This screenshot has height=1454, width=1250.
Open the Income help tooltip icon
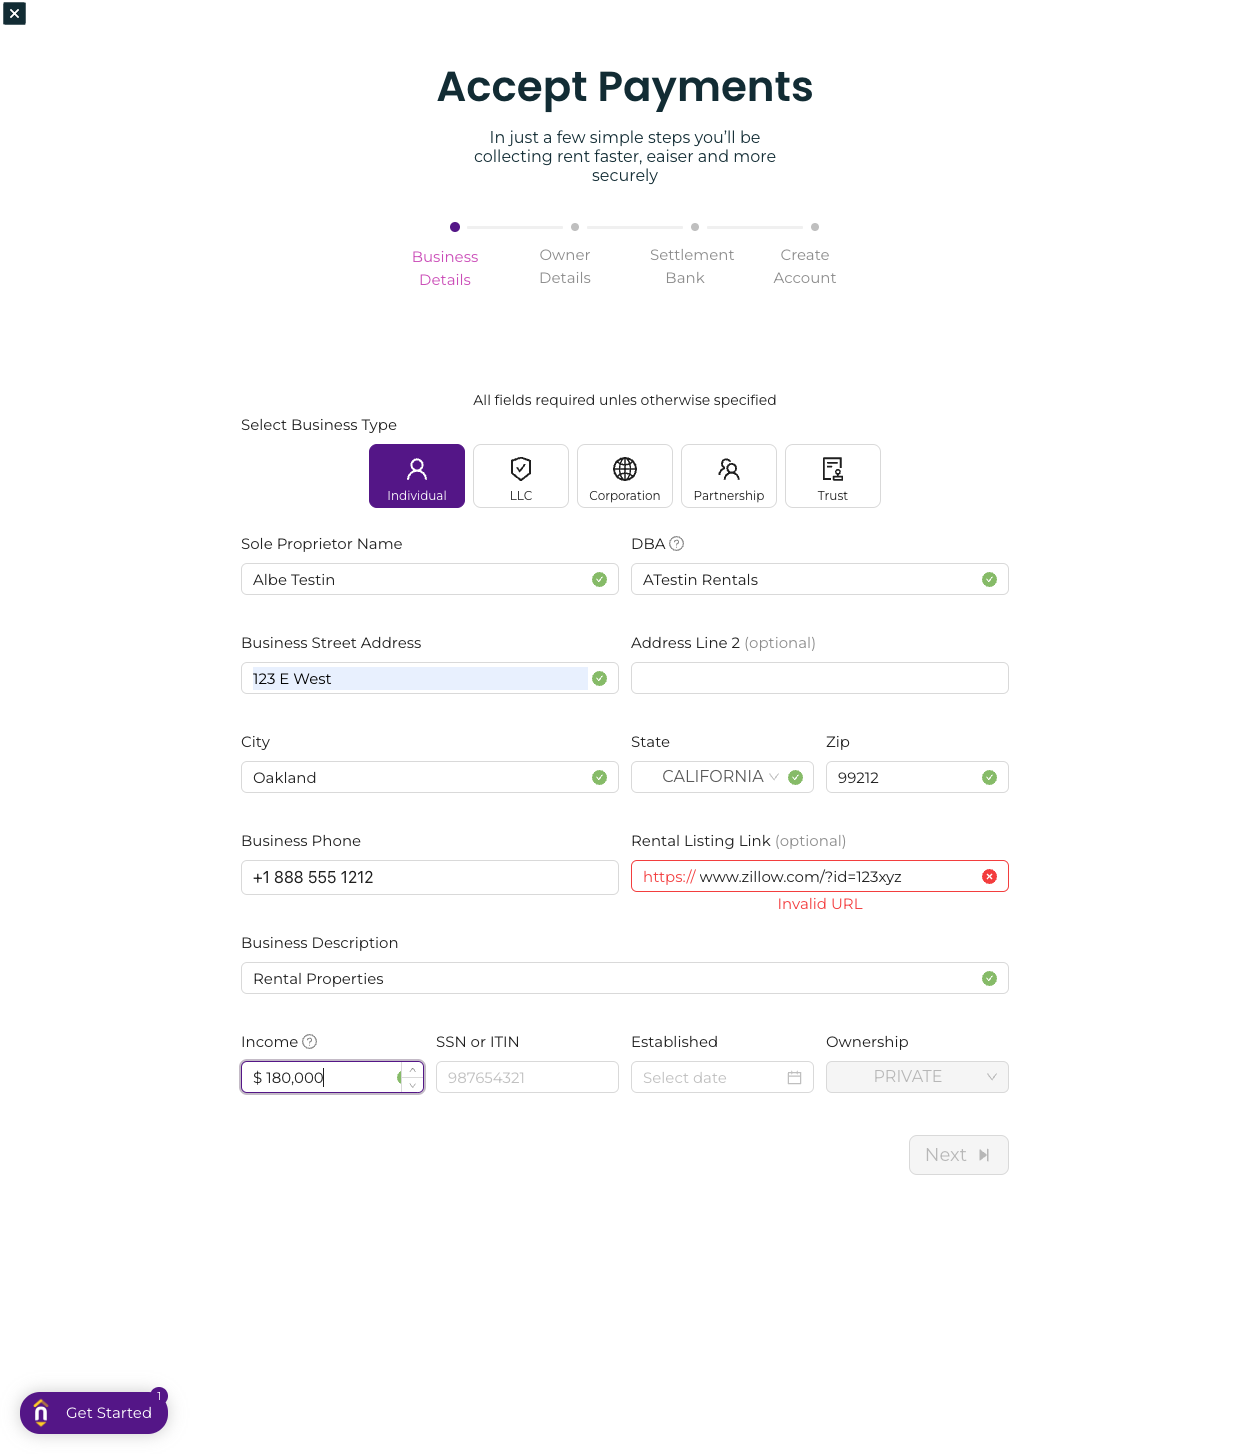(x=310, y=1042)
